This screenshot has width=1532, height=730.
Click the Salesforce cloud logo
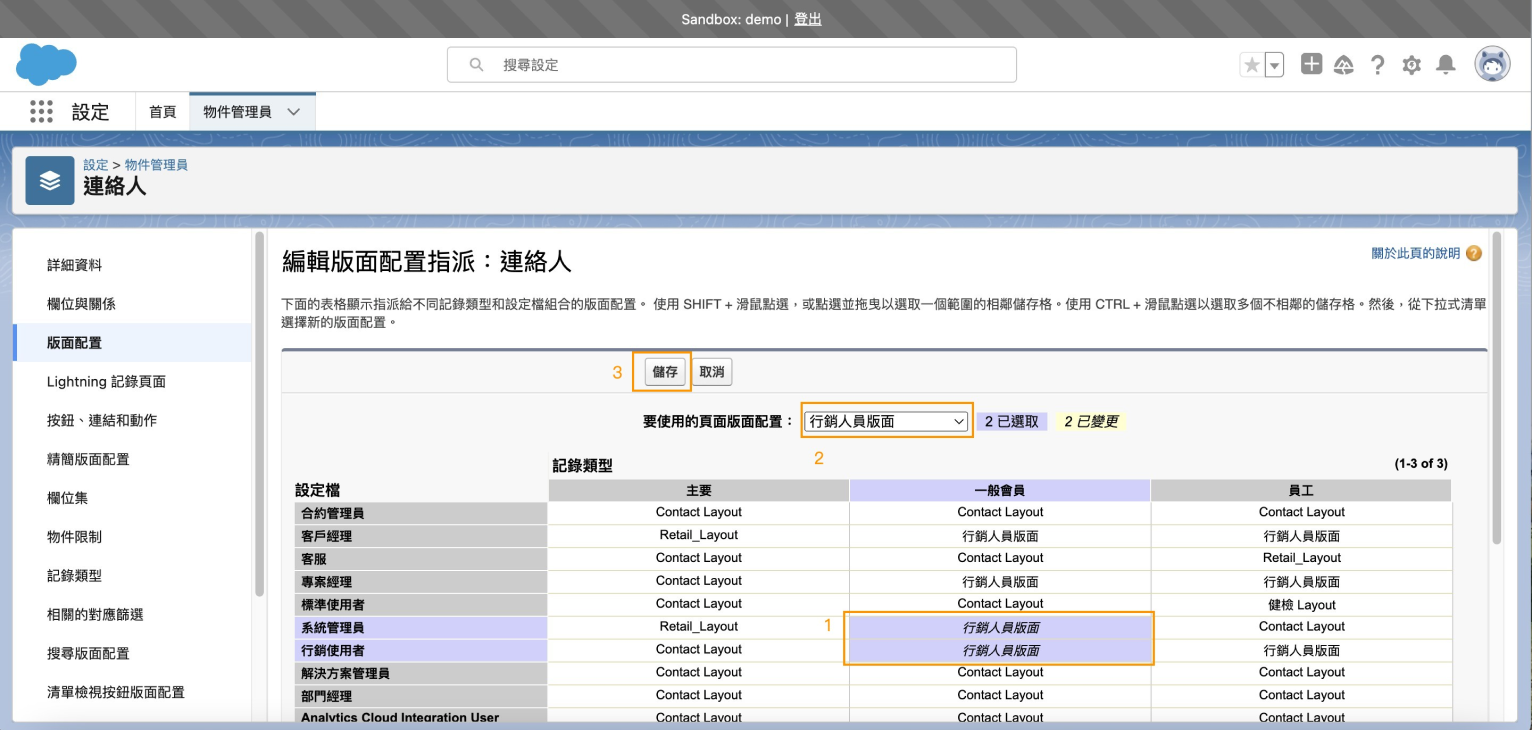(46, 65)
